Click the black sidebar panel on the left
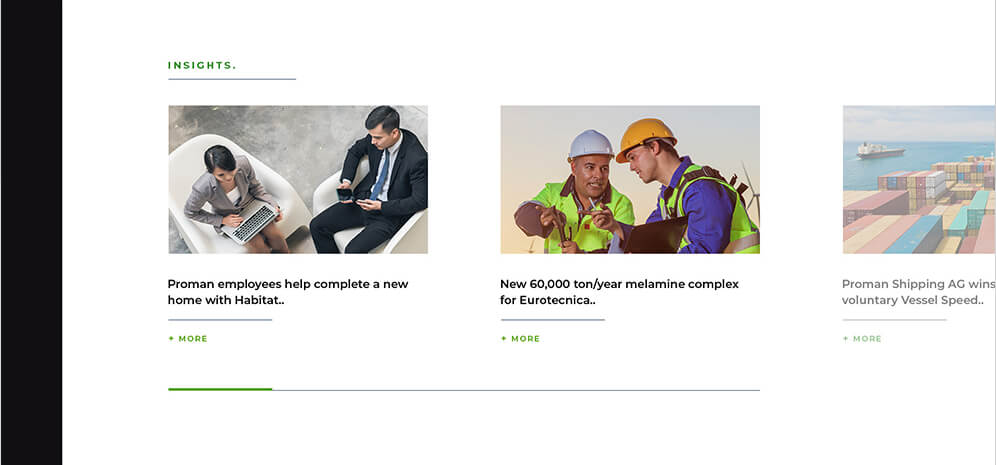This screenshot has height=465, width=996. pos(32,232)
